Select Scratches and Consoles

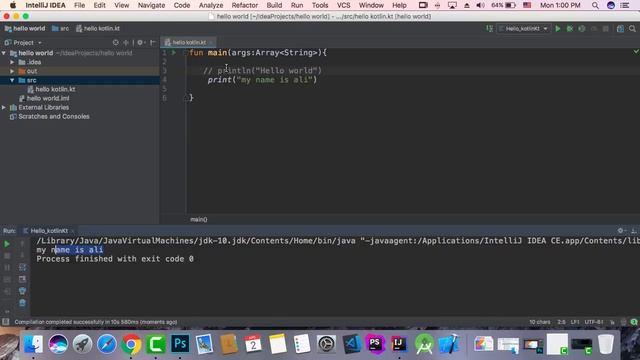coord(49,117)
